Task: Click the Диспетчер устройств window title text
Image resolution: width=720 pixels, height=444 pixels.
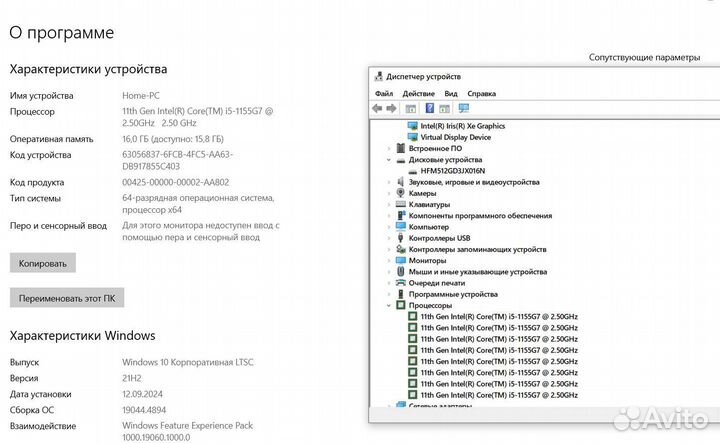Action: [x=423, y=77]
